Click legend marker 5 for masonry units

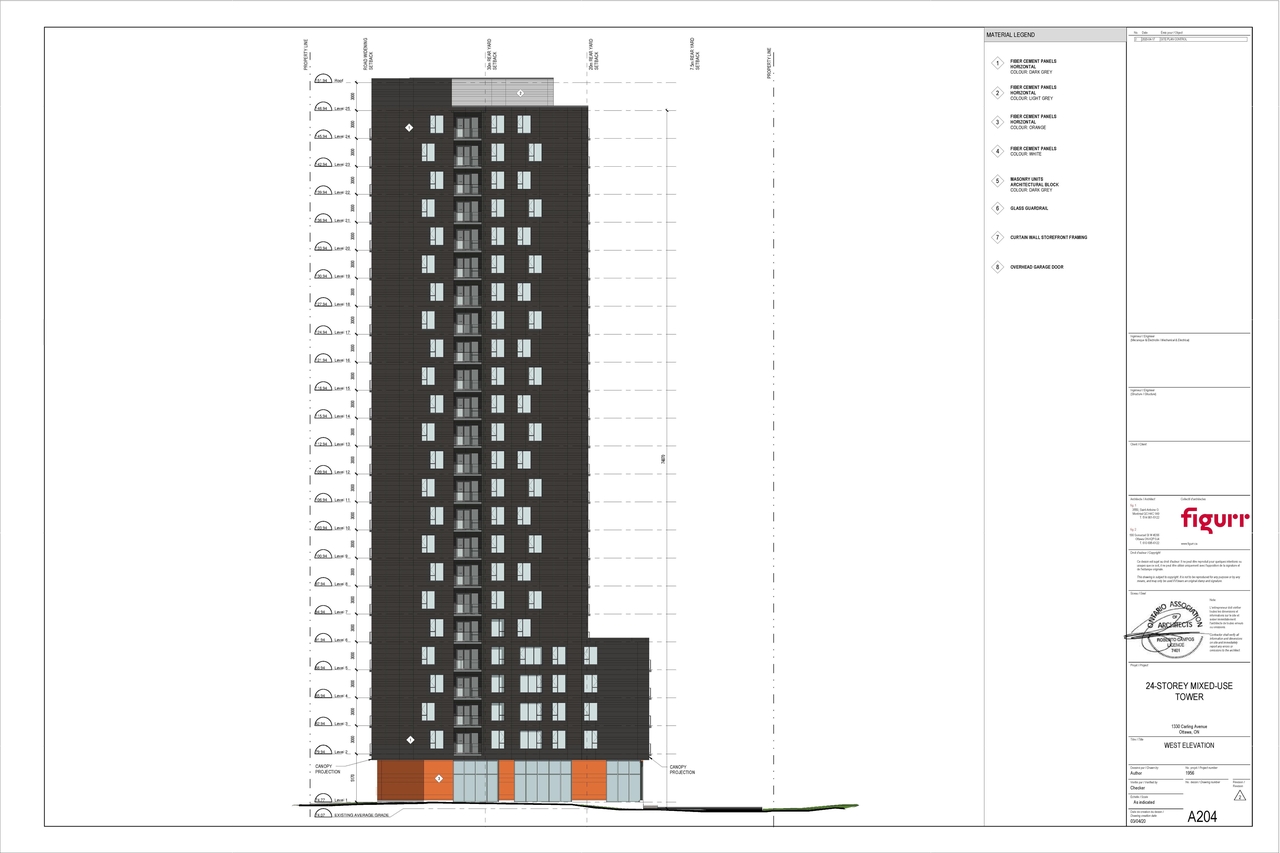coord(997,182)
